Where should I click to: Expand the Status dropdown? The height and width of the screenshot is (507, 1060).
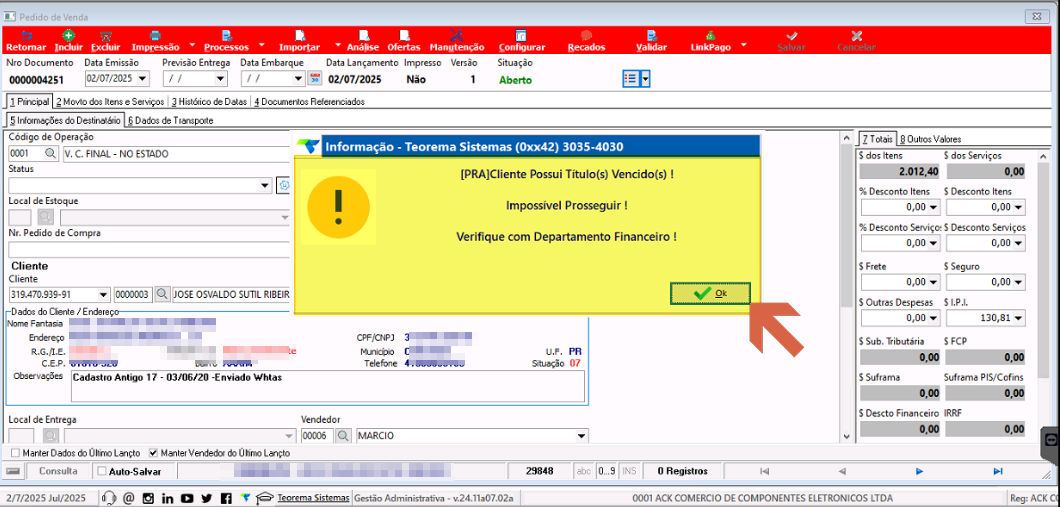[265, 185]
